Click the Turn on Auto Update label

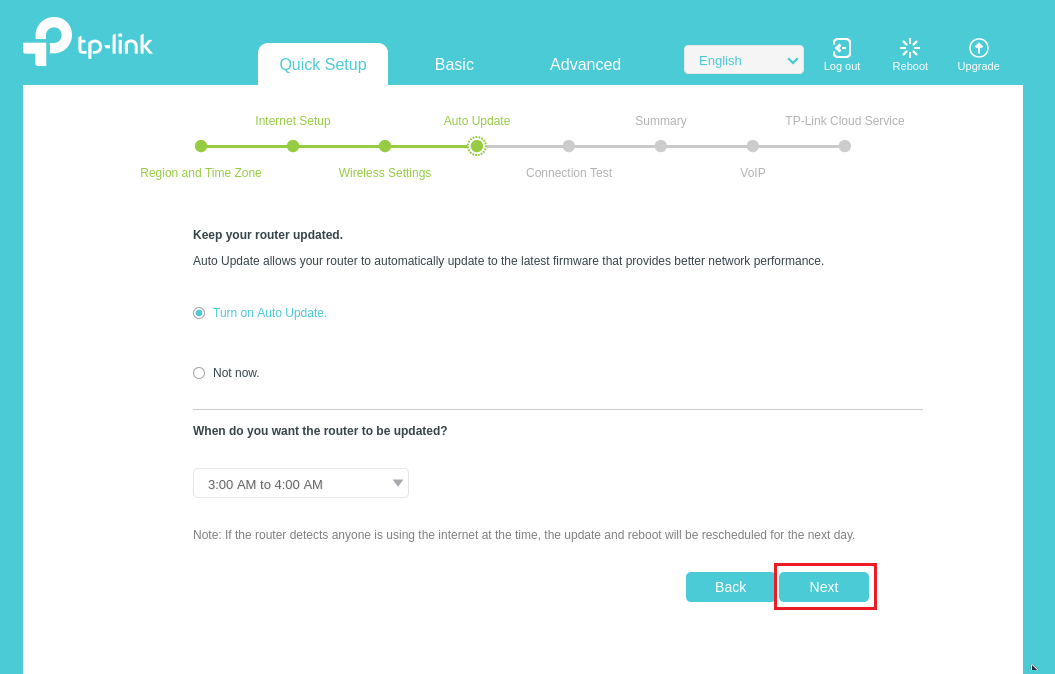click(270, 313)
